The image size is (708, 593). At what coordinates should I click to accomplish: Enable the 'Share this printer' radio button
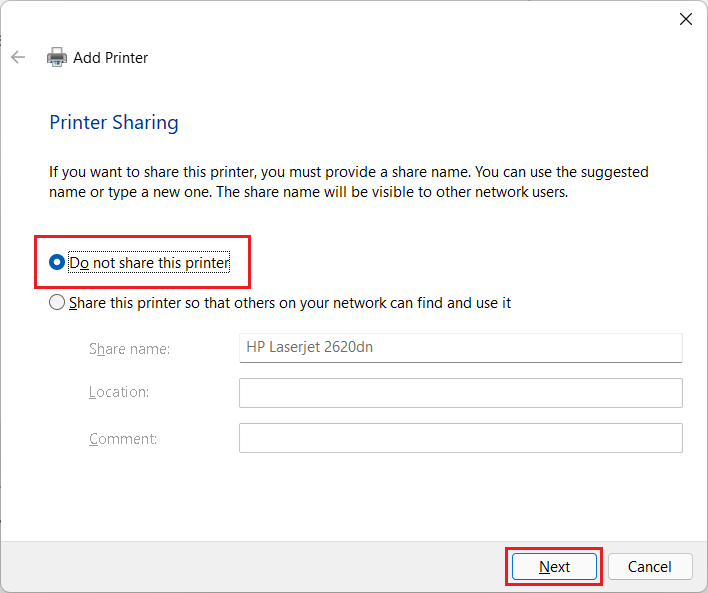tap(57, 302)
